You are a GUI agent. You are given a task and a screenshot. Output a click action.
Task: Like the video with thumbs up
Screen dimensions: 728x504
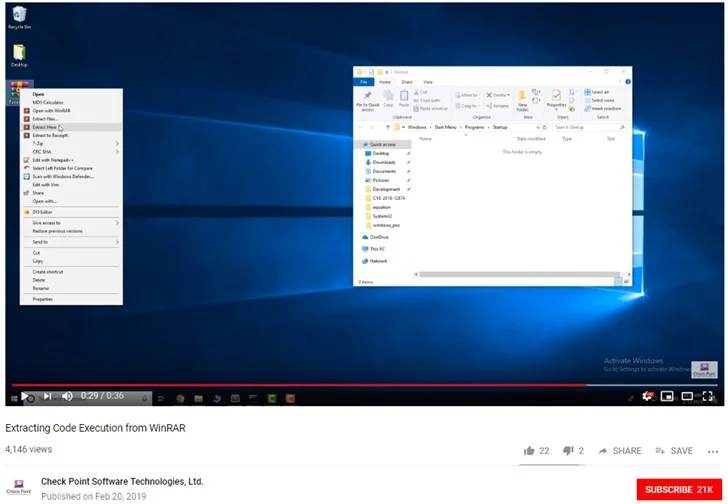pyautogui.click(x=529, y=451)
